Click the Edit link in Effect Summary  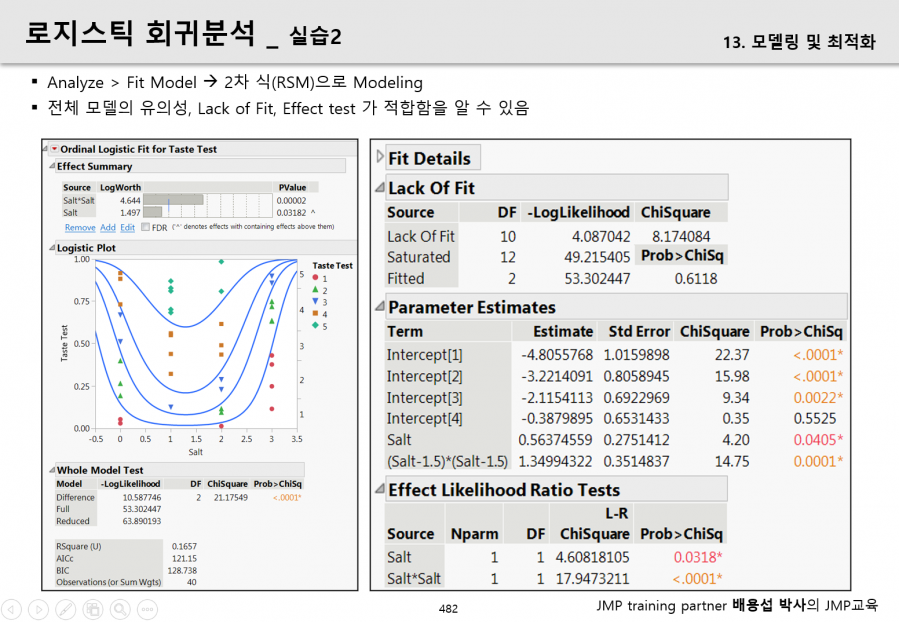coord(127,228)
